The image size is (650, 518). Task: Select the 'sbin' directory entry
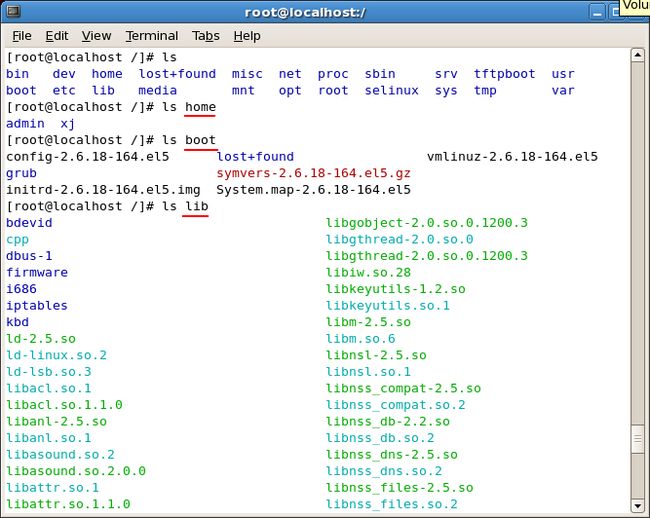[x=380, y=74]
